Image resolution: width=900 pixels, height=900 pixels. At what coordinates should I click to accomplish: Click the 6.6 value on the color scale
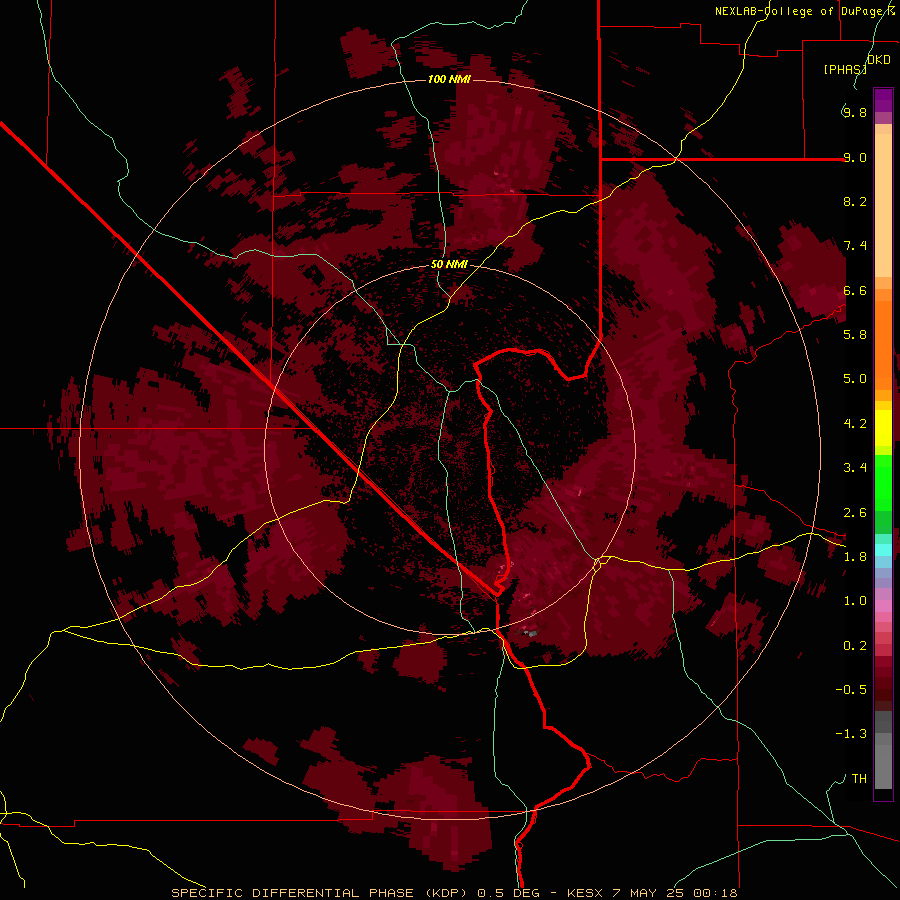click(x=855, y=290)
